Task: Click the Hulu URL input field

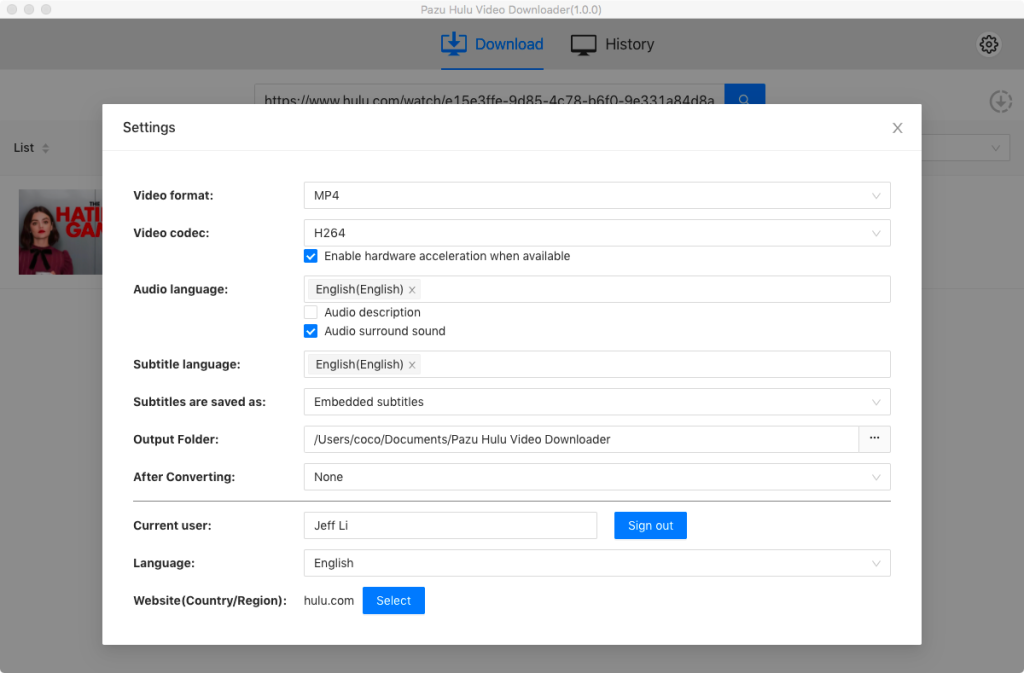Action: (489, 95)
